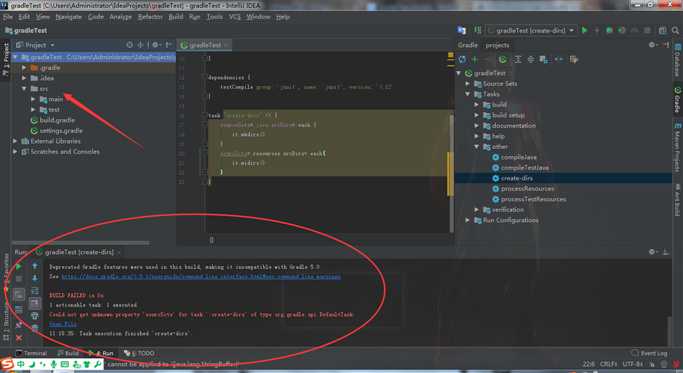The height and width of the screenshot is (373, 683).
Task: Expand Source Sets in Gradle panel
Action: [467, 84]
